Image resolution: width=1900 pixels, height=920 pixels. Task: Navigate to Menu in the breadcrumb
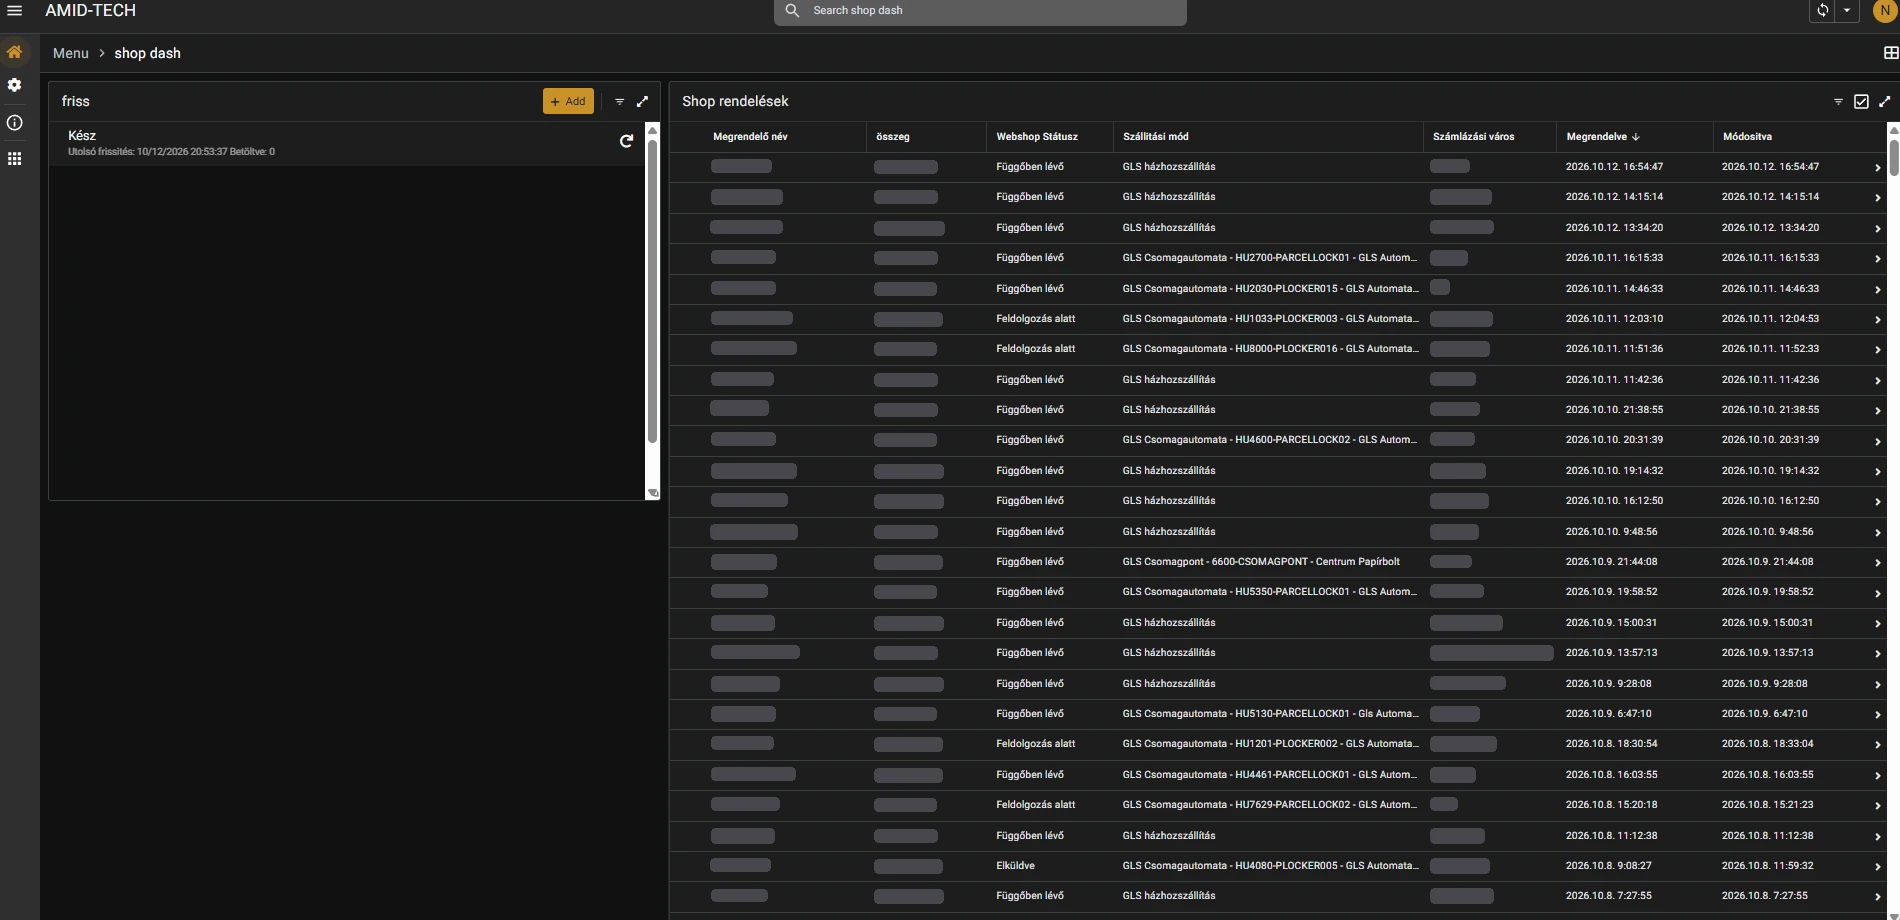click(x=71, y=53)
